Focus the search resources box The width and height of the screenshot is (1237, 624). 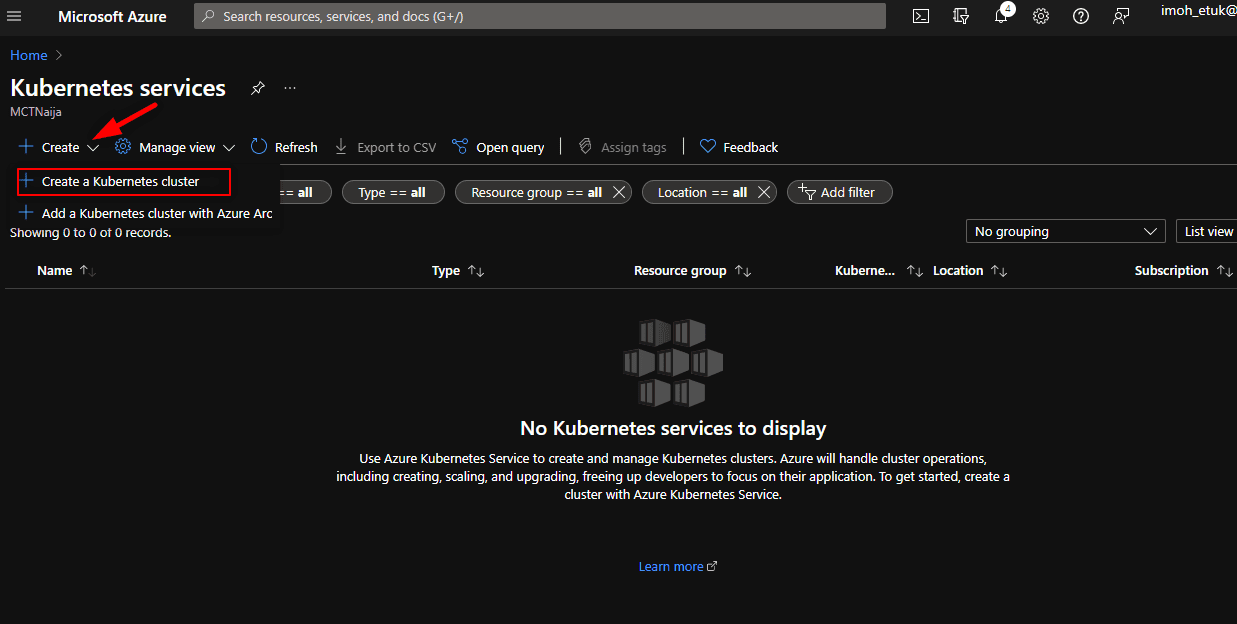(x=540, y=16)
